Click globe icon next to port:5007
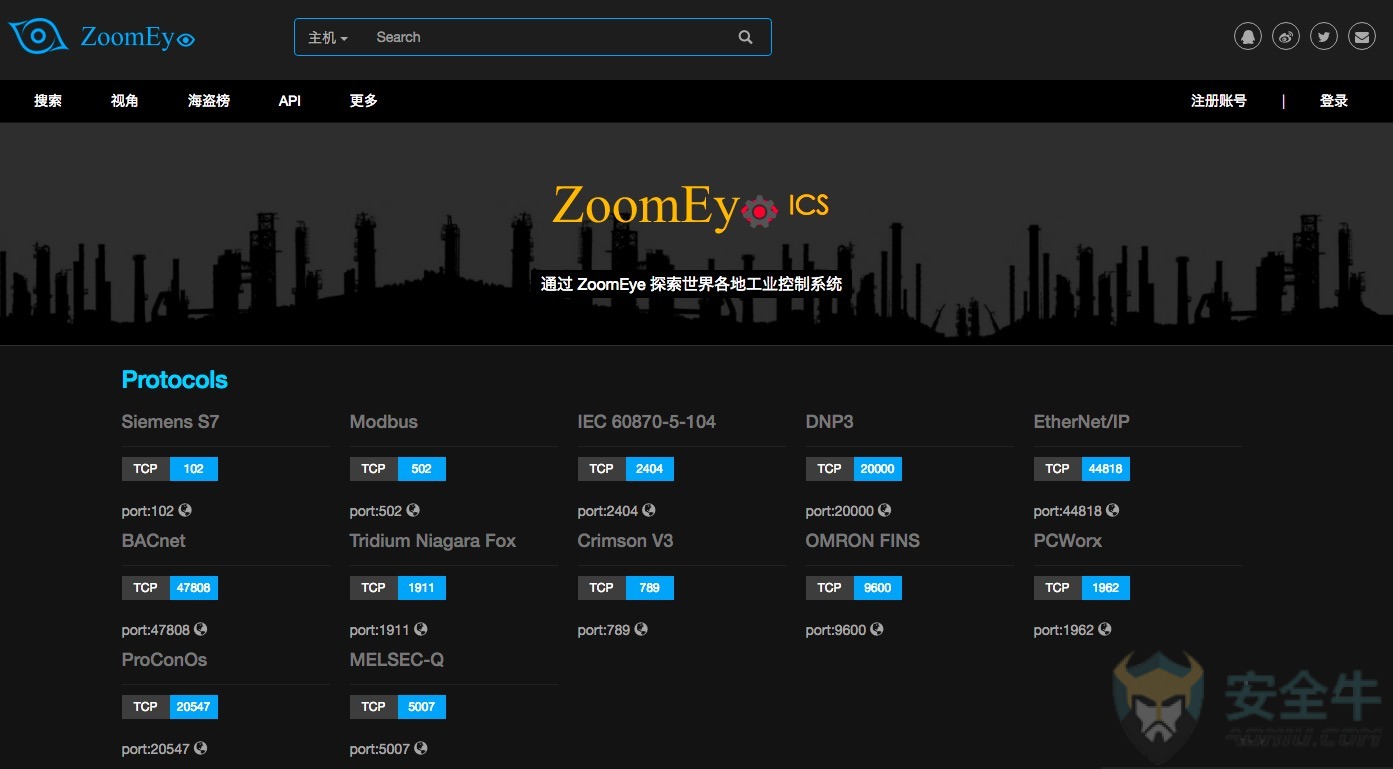The width and height of the screenshot is (1393, 769). pos(421,748)
